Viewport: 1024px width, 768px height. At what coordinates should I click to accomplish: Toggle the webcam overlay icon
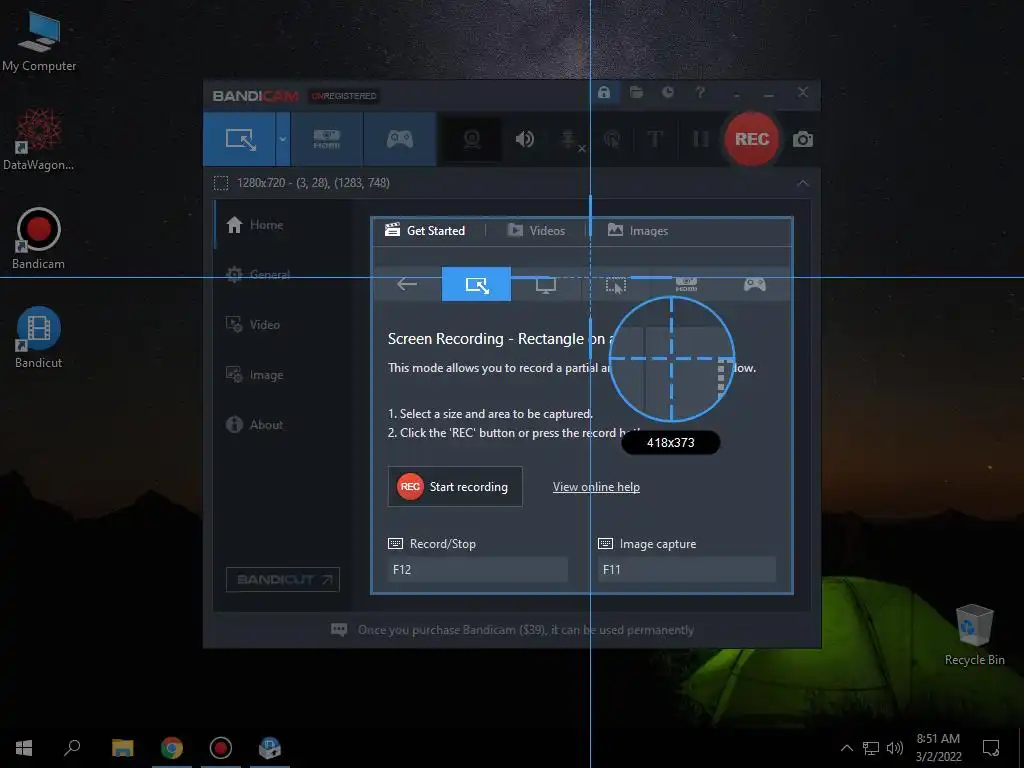pyautogui.click(x=472, y=139)
